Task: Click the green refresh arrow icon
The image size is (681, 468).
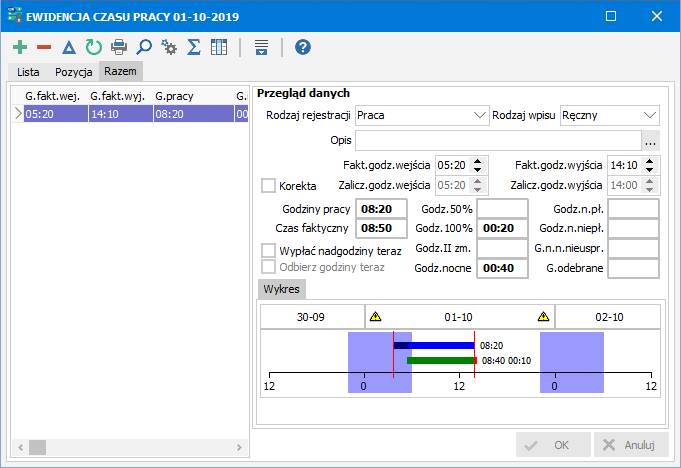Action: [x=93, y=47]
